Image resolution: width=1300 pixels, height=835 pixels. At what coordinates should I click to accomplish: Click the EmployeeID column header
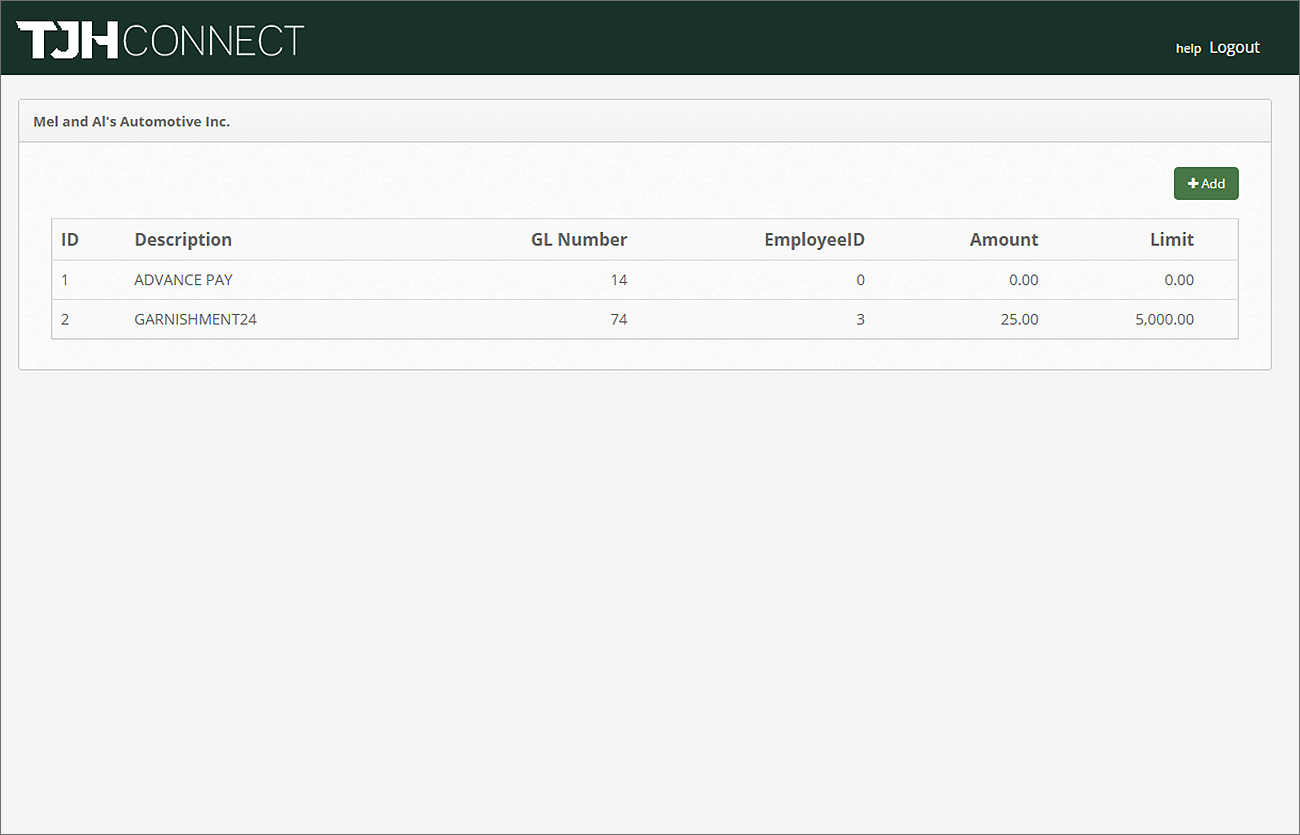pos(814,239)
